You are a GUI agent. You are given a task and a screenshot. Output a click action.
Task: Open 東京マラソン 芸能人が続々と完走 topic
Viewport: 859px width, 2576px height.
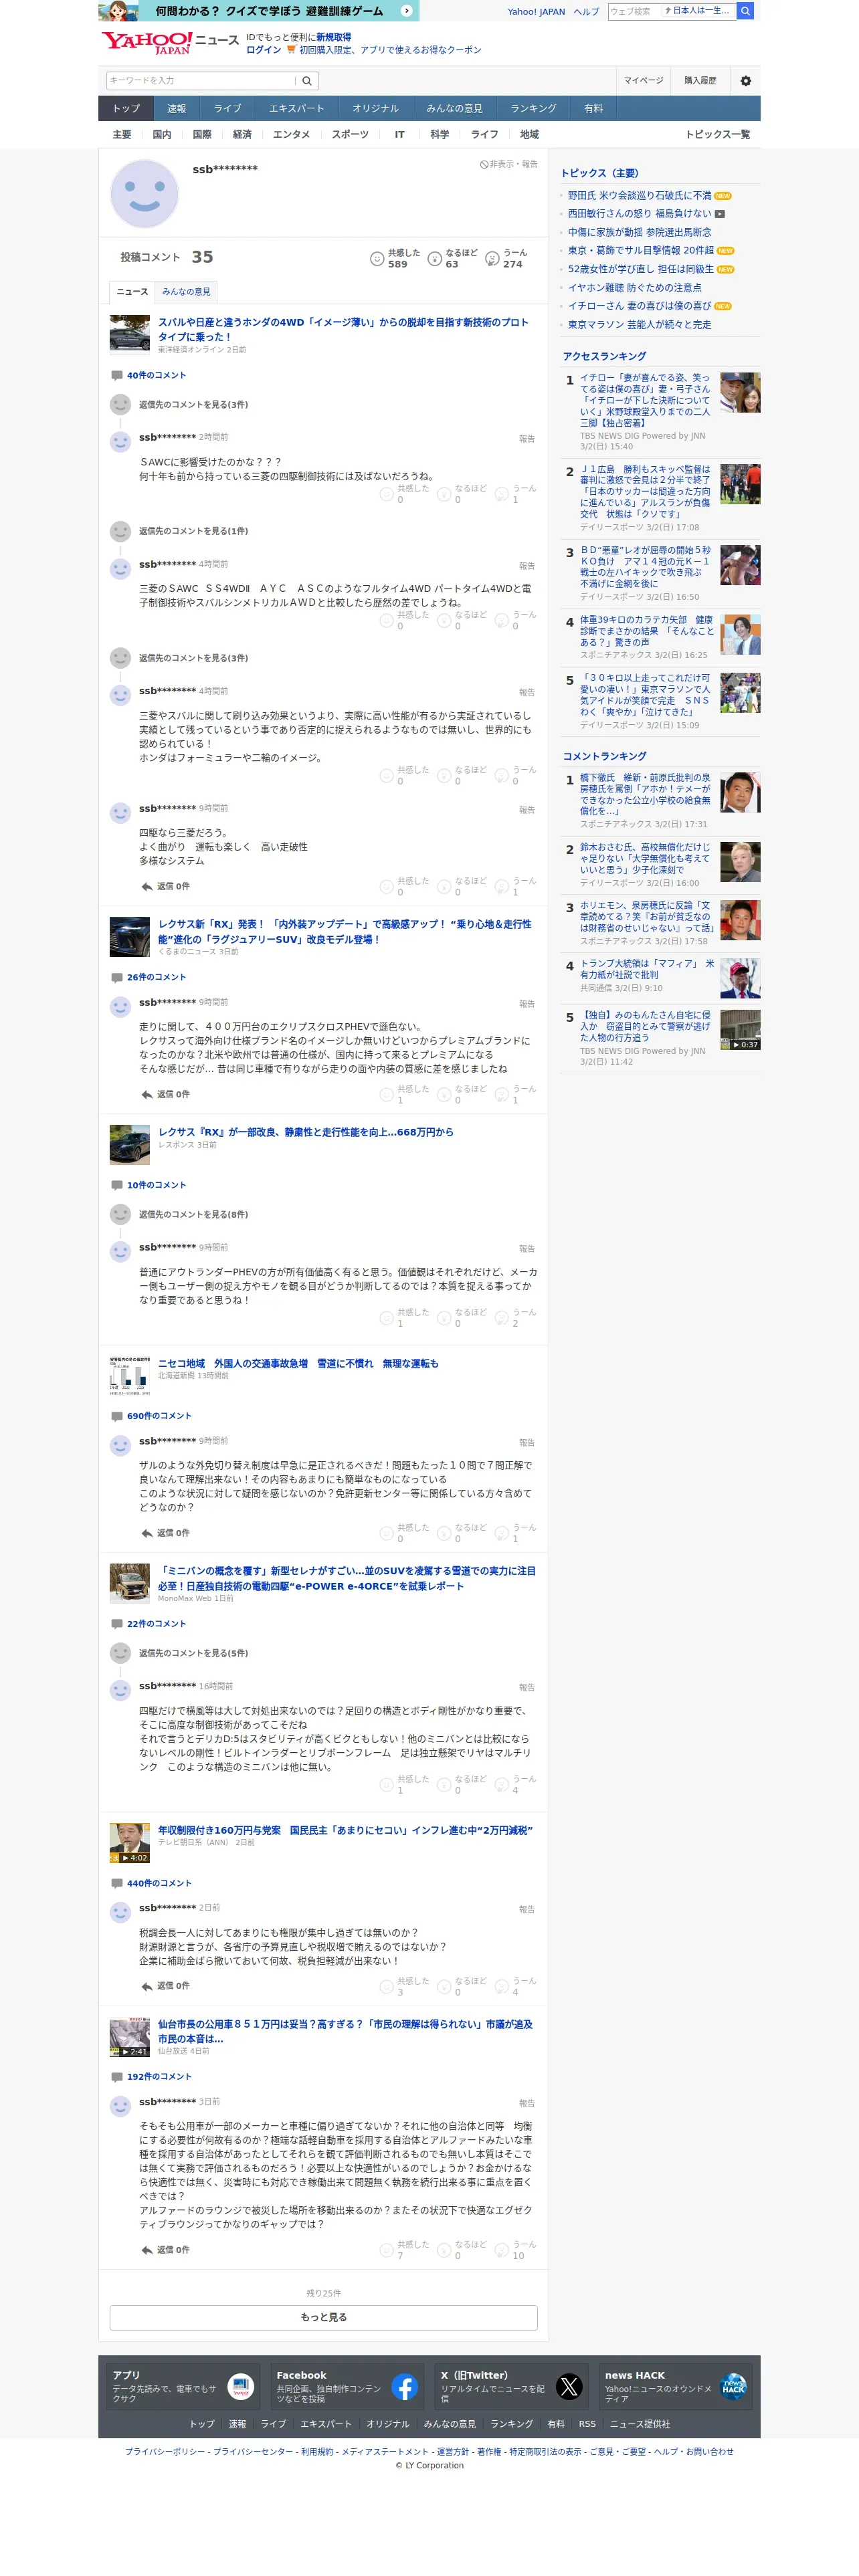pyautogui.click(x=639, y=325)
